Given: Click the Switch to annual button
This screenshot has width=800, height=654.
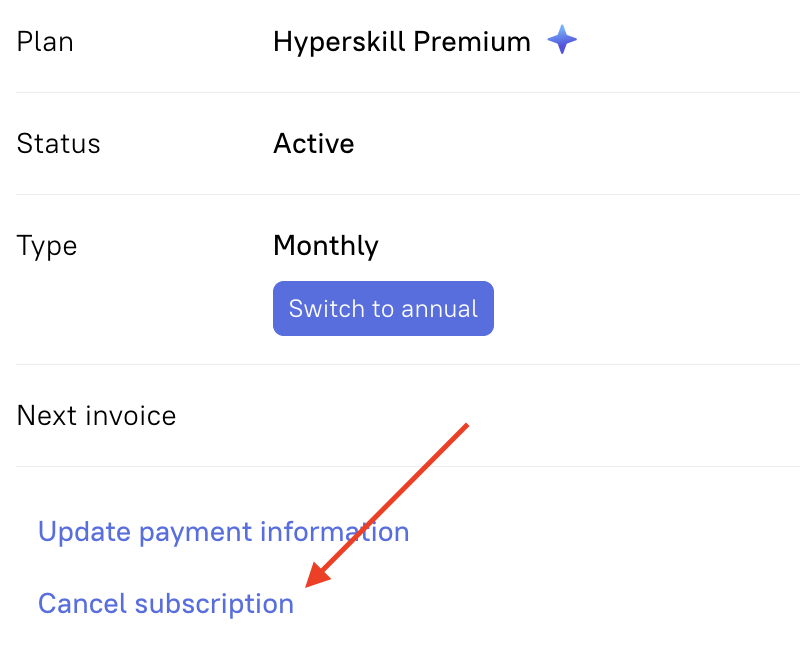Looking at the screenshot, I should tap(383, 308).
